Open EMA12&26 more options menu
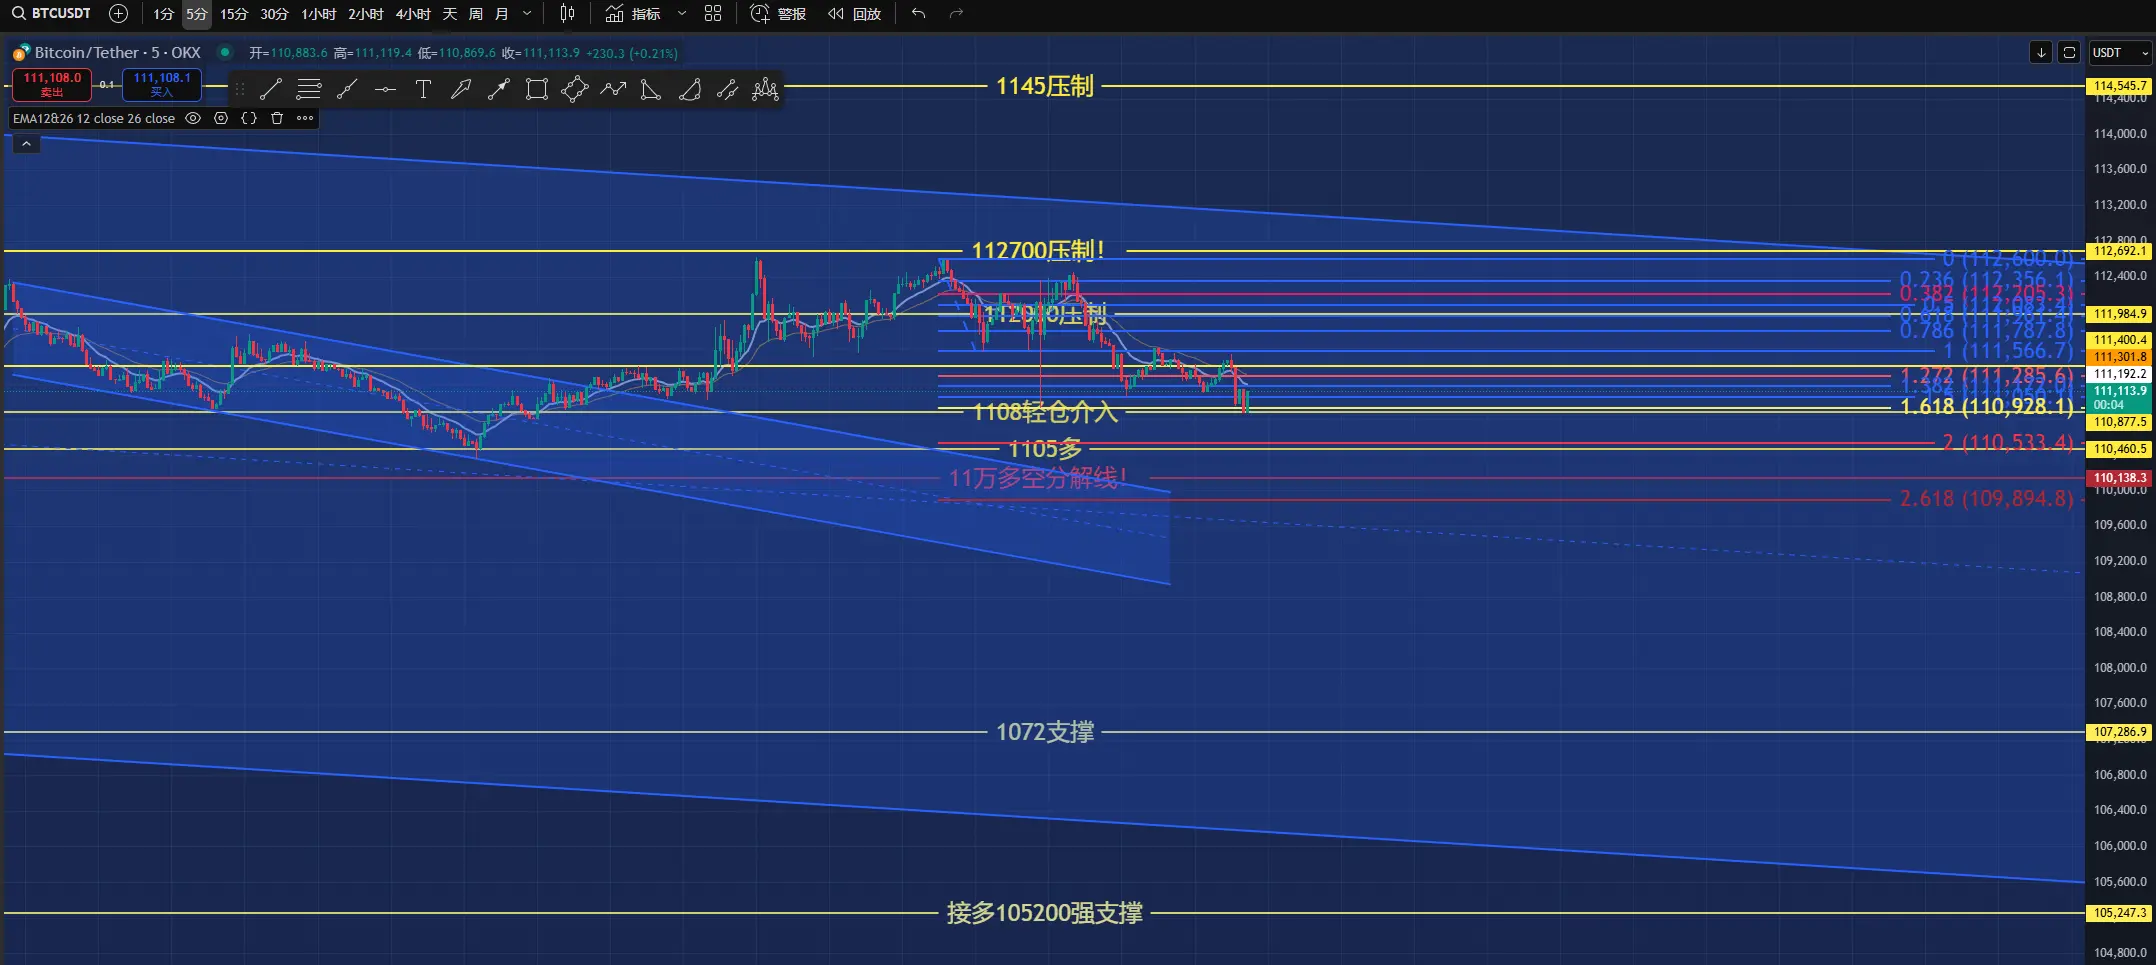2156x965 pixels. [305, 118]
